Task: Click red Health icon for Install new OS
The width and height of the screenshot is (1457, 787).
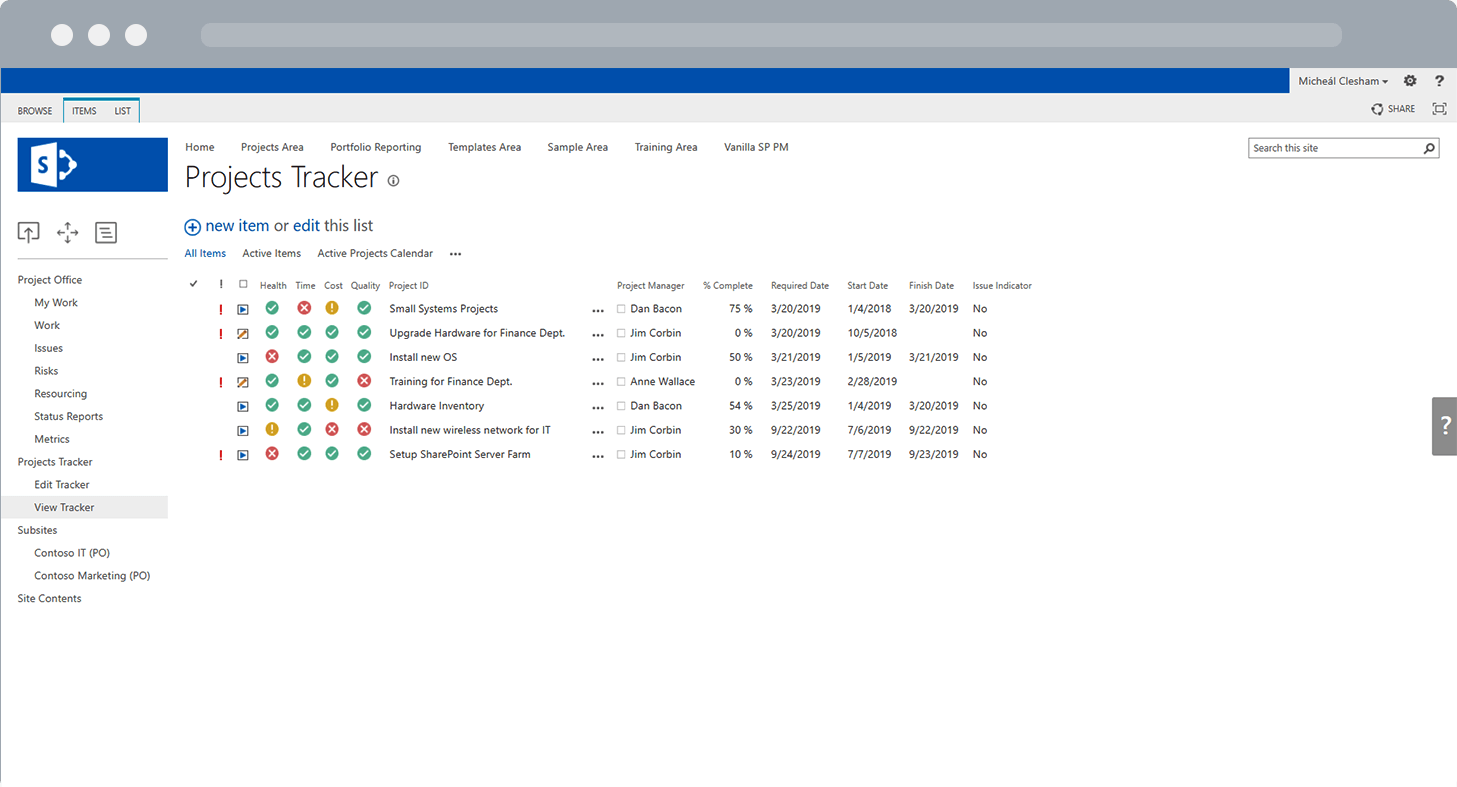Action: click(272, 356)
